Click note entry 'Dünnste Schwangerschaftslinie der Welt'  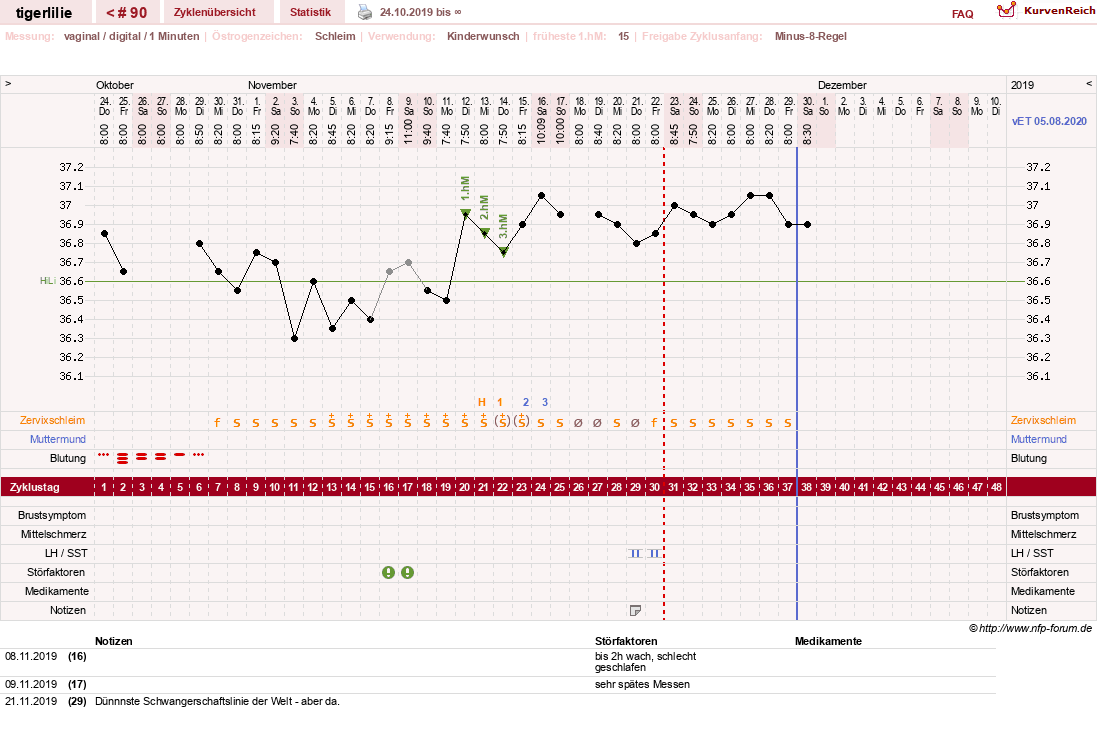click(218, 701)
